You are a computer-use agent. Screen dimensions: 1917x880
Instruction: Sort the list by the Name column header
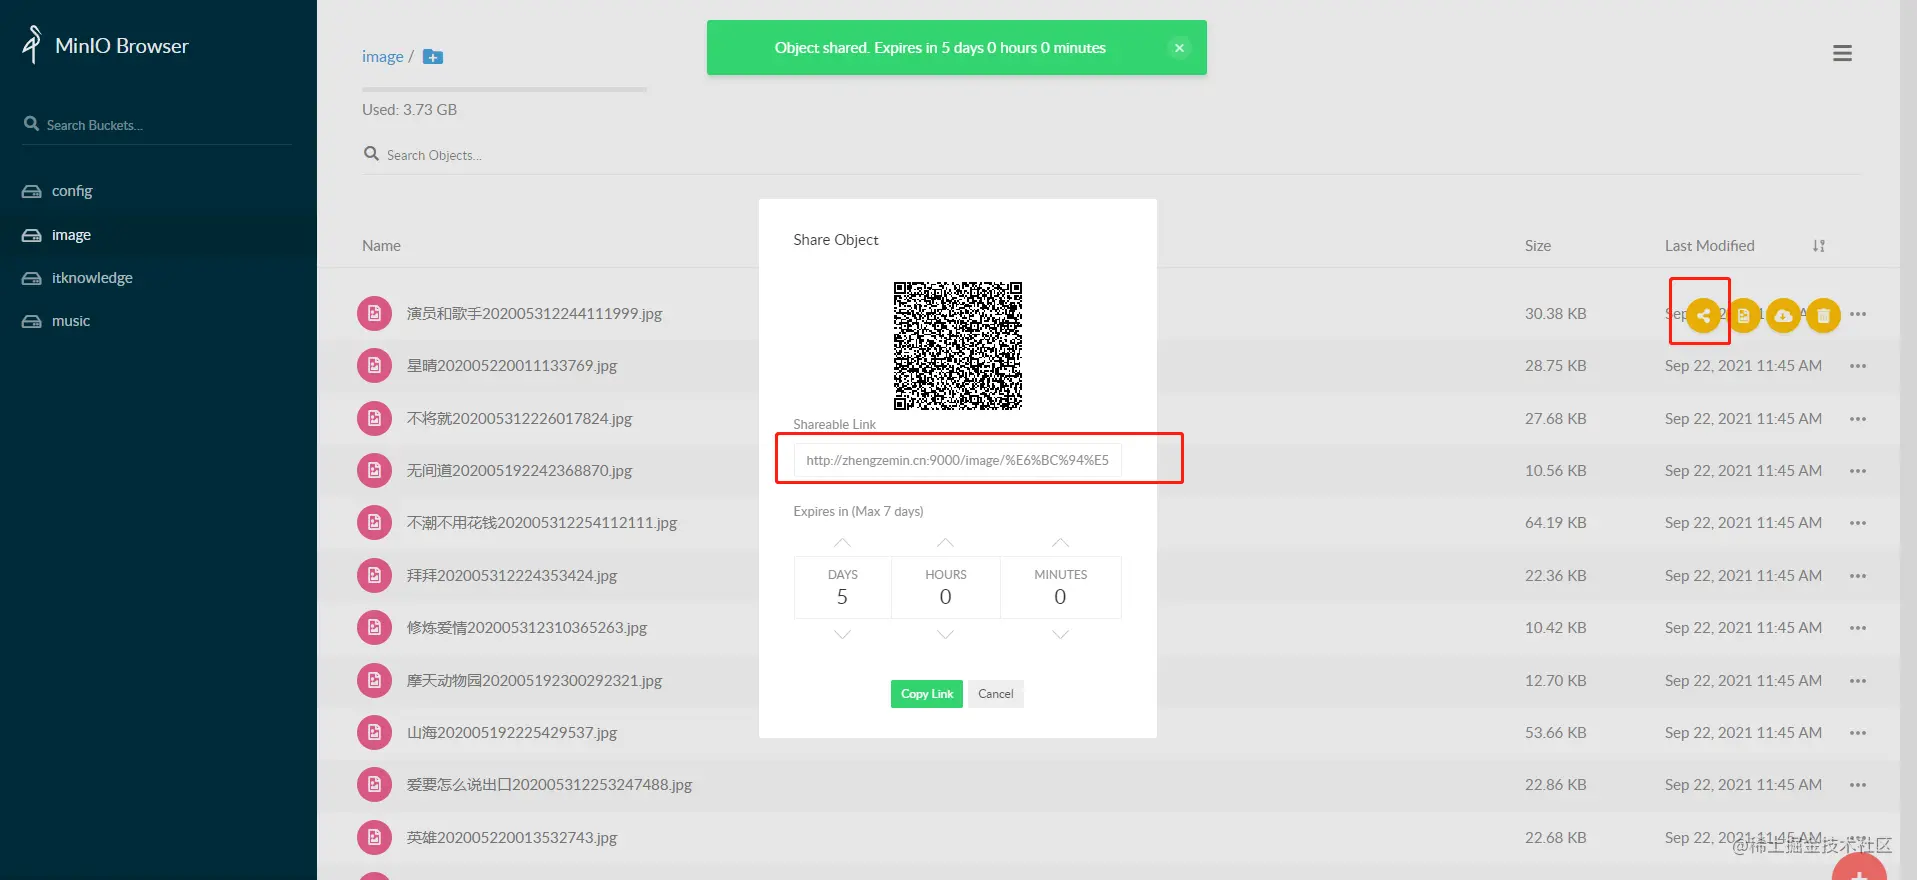[381, 246]
